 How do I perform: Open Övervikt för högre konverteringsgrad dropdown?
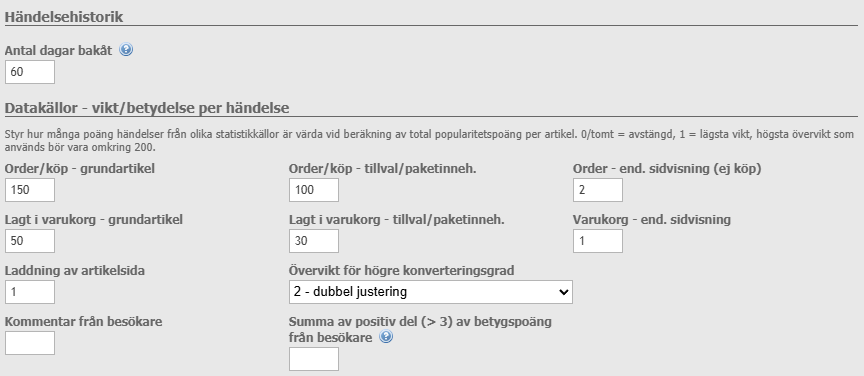[x=430, y=292]
